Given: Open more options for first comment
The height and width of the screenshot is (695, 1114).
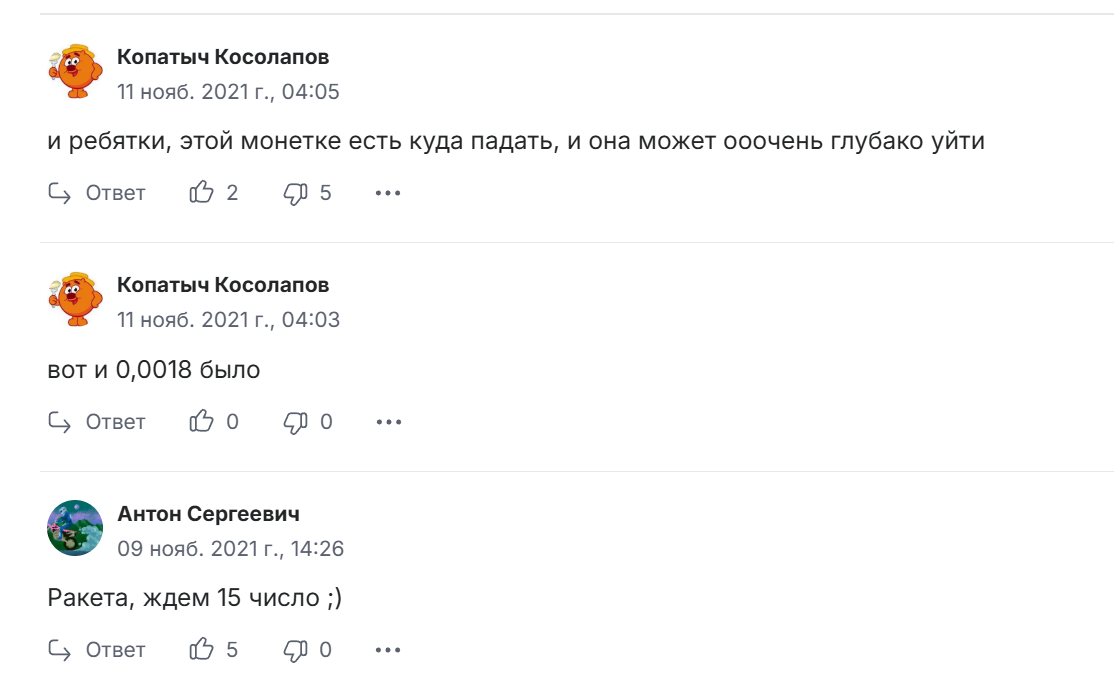Looking at the screenshot, I should pos(388,193).
